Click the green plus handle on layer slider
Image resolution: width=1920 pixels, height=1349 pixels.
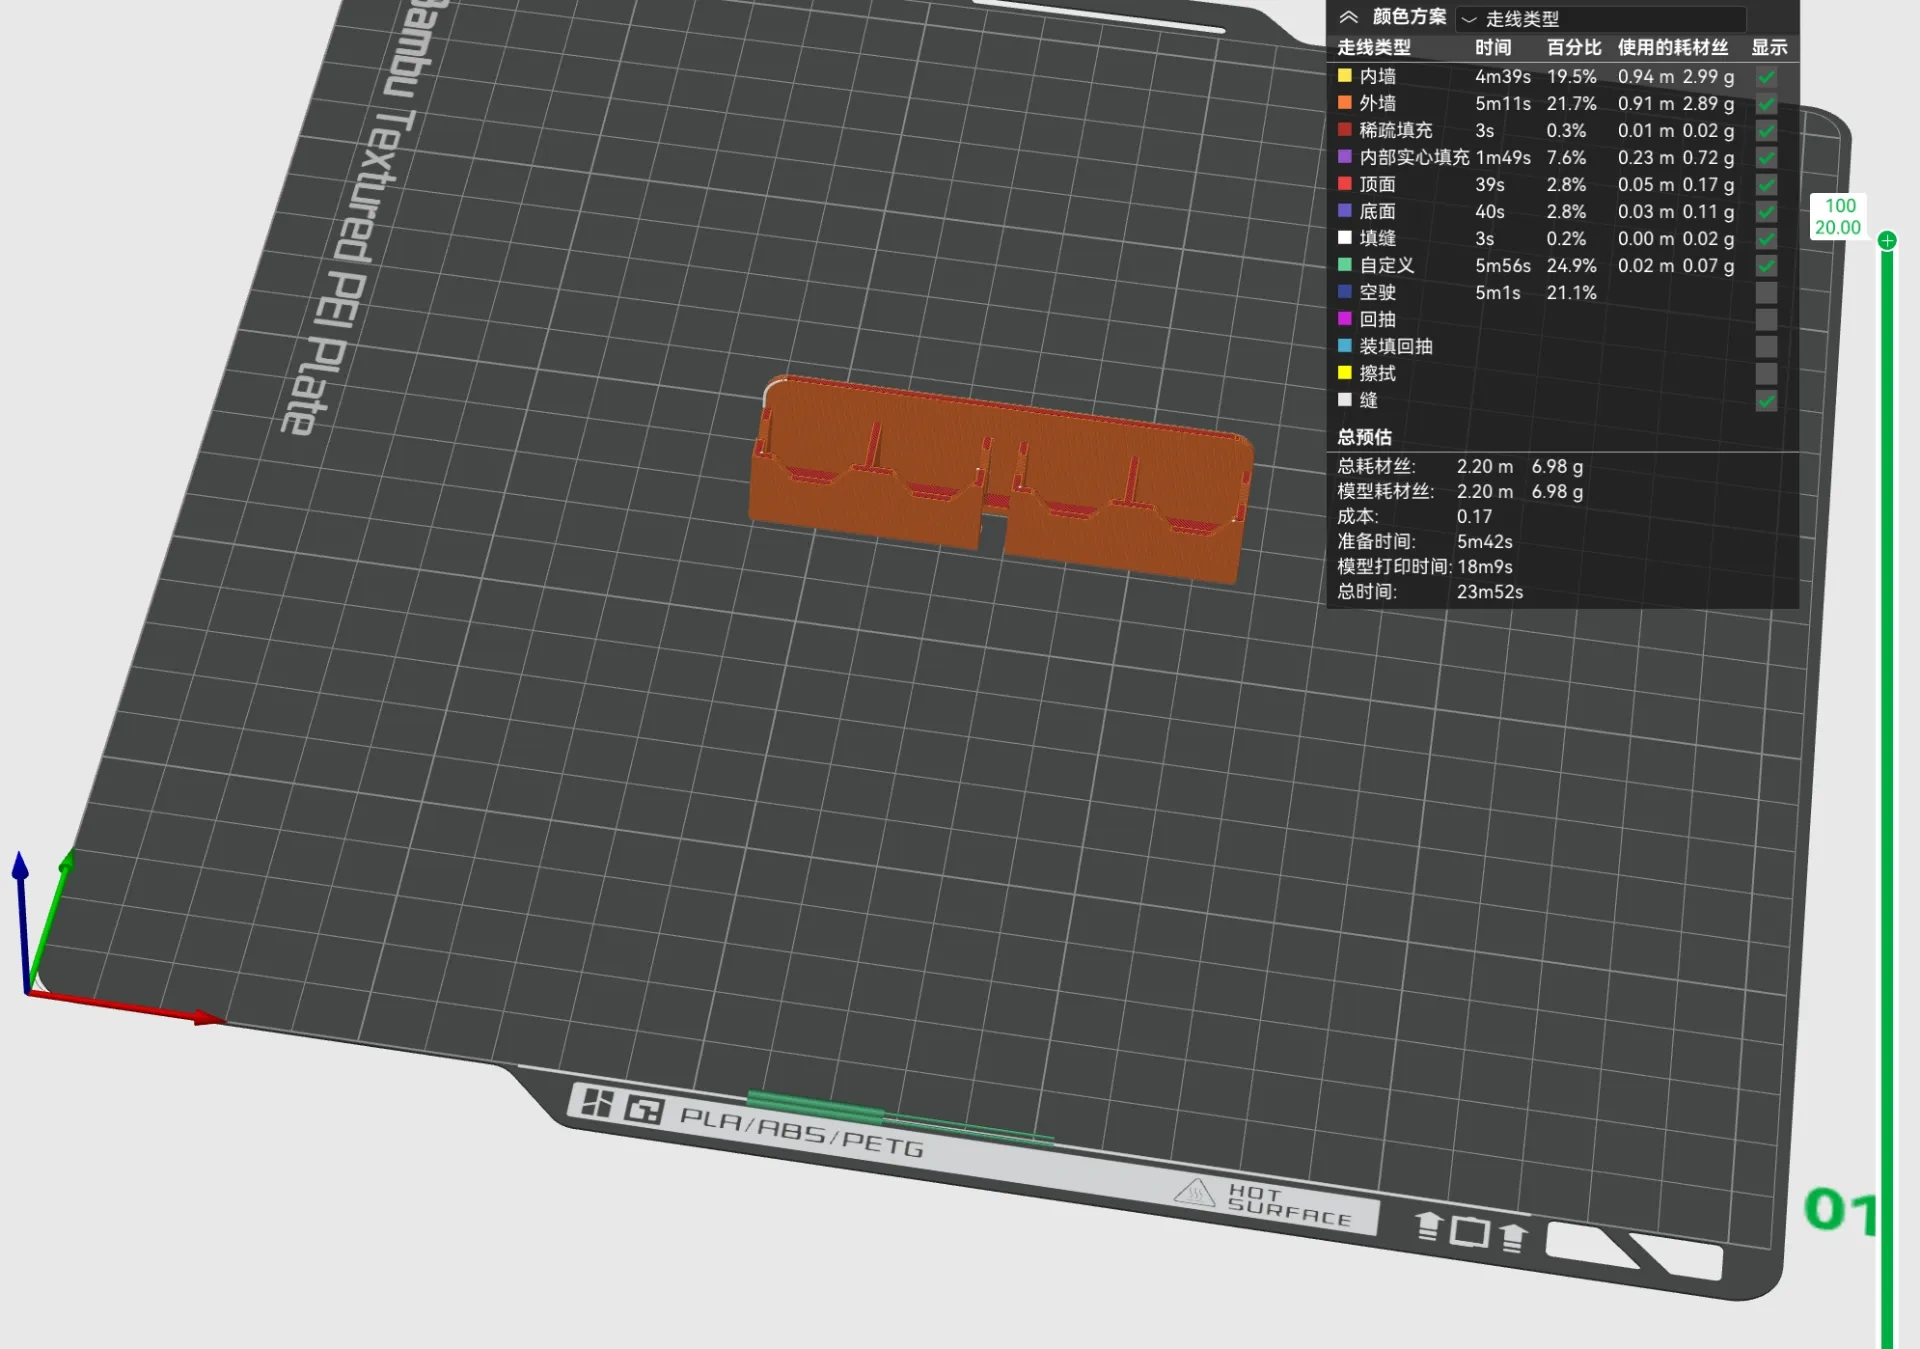point(1887,240)
